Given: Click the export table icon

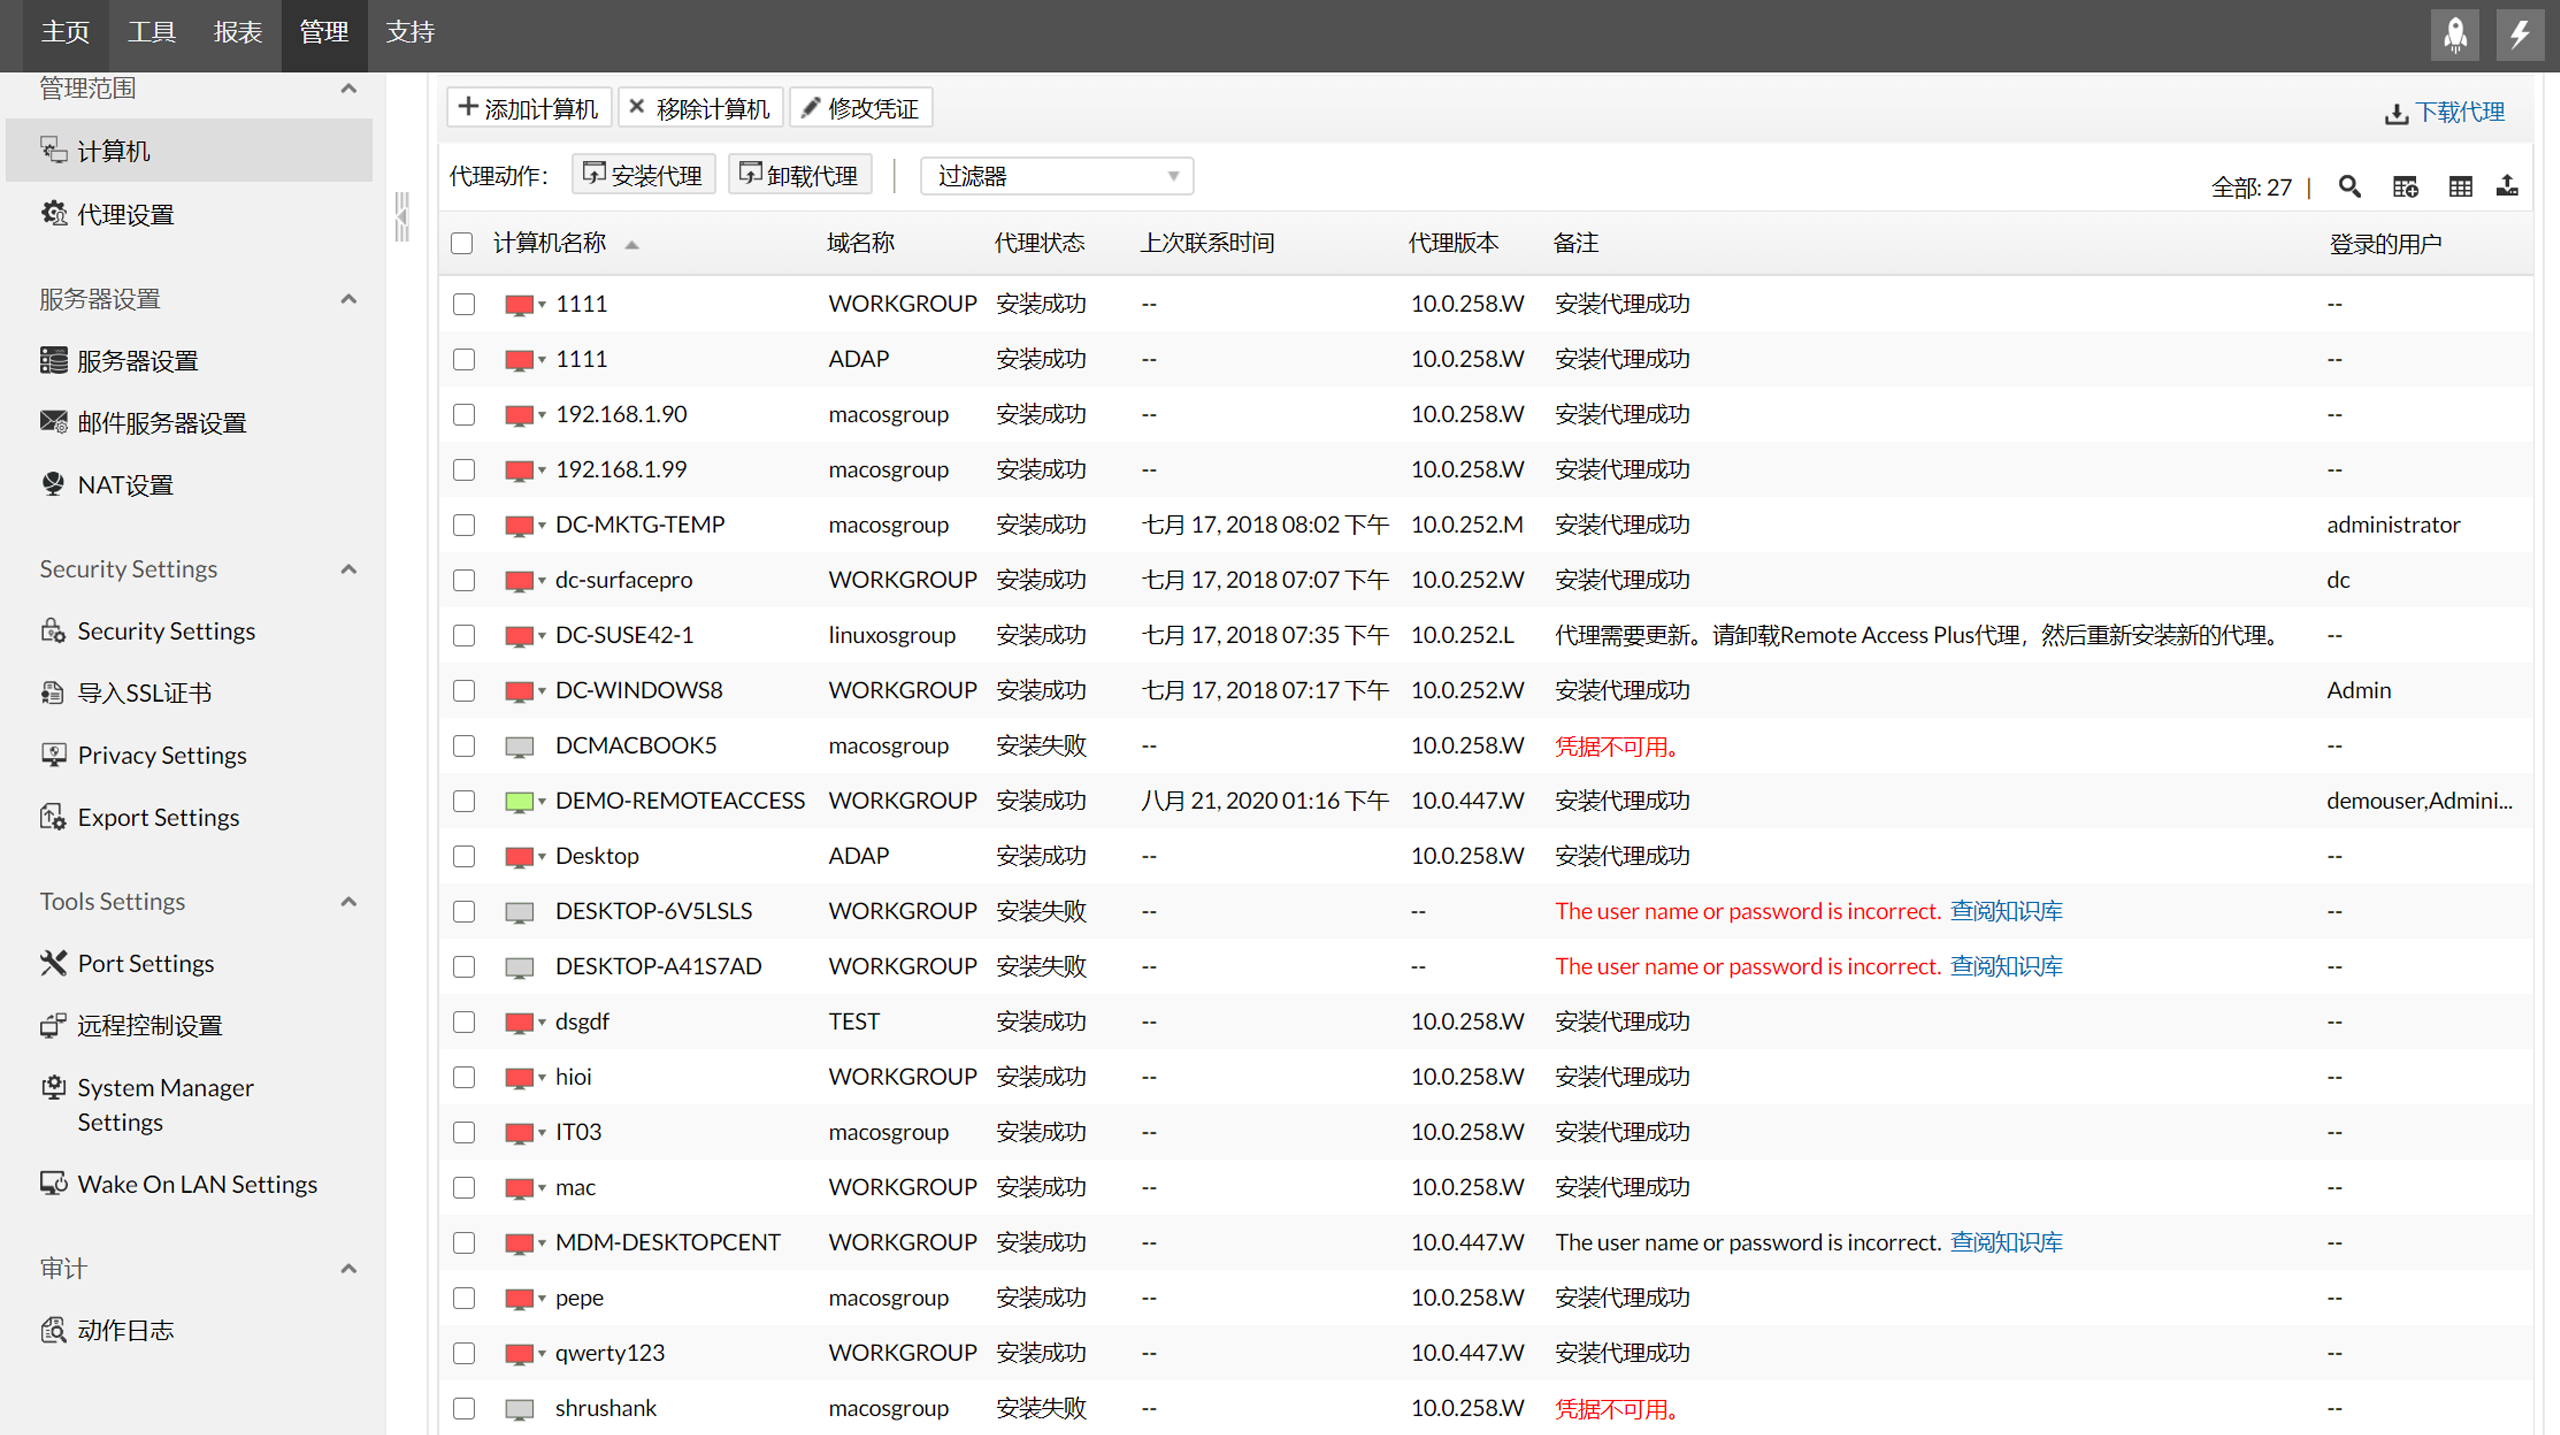Looking at the screenshot, I should (2507, 187).
